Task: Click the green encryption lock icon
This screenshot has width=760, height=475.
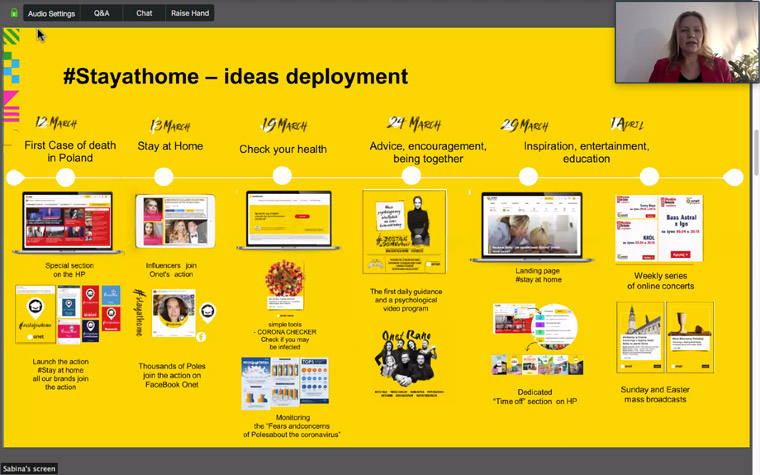Action: (x=14, y=13)
